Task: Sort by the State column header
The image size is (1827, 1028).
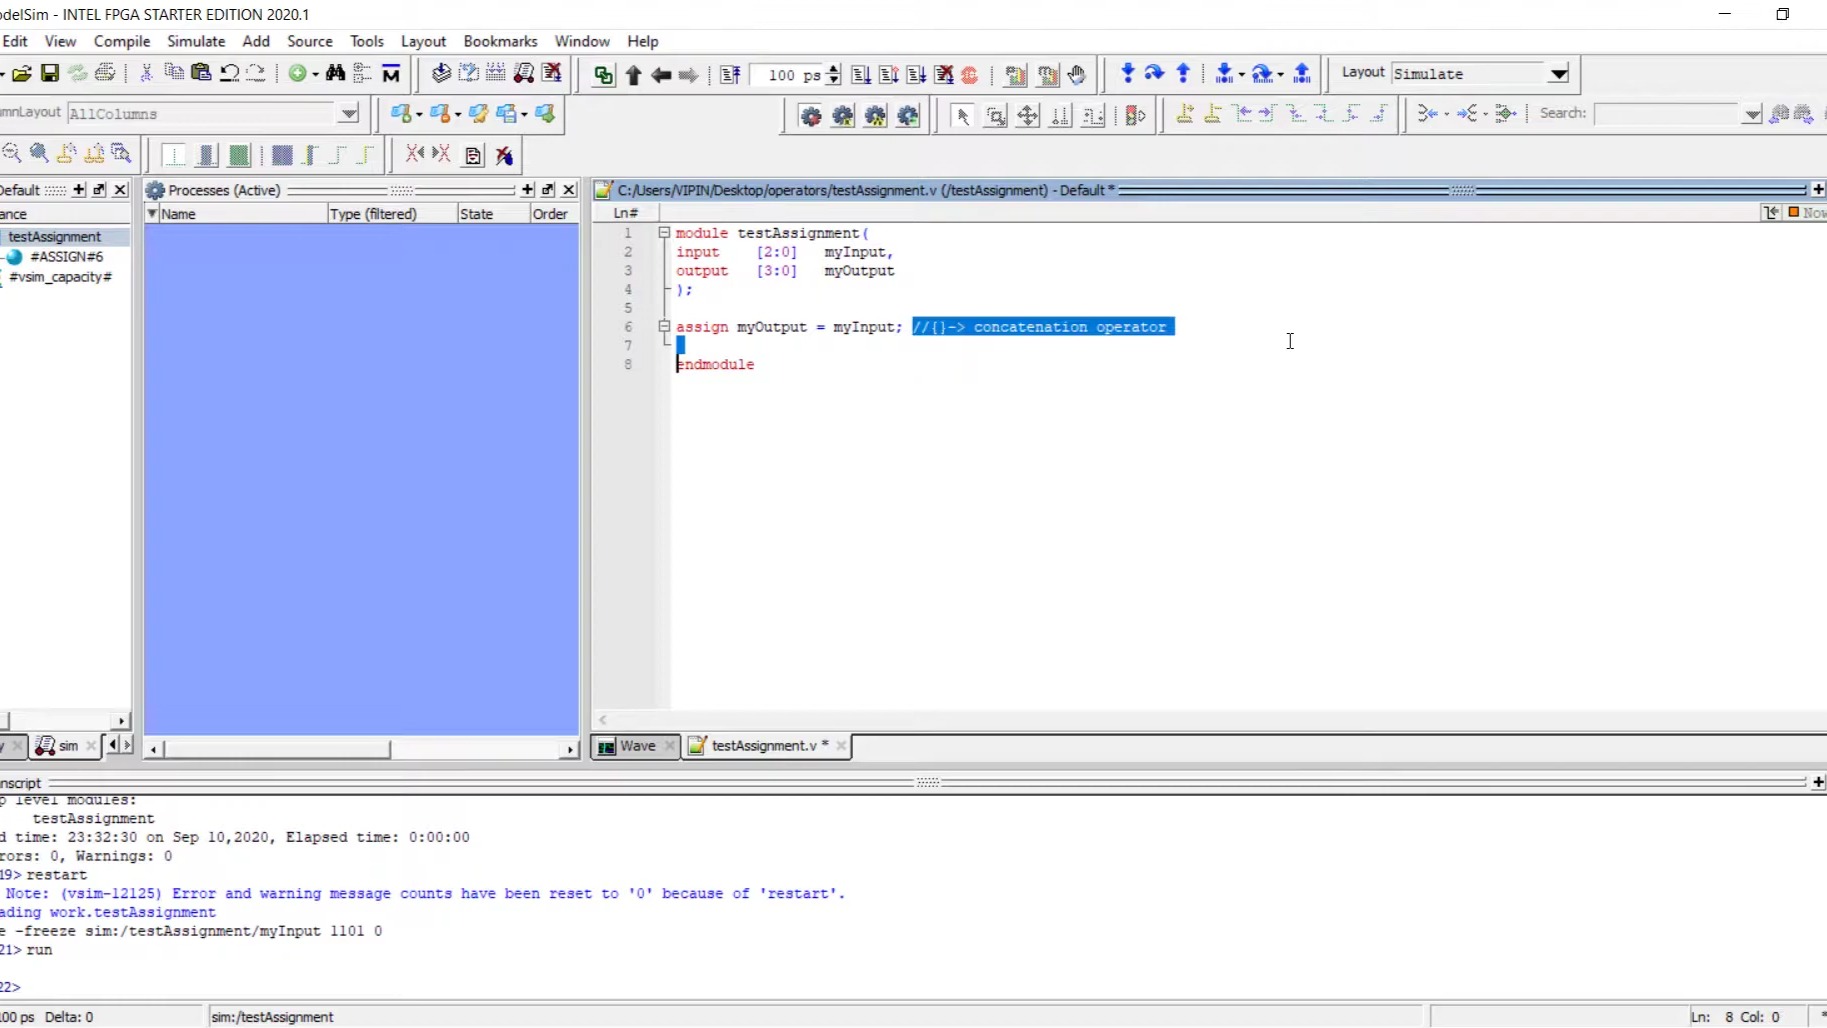Action: 493,214
